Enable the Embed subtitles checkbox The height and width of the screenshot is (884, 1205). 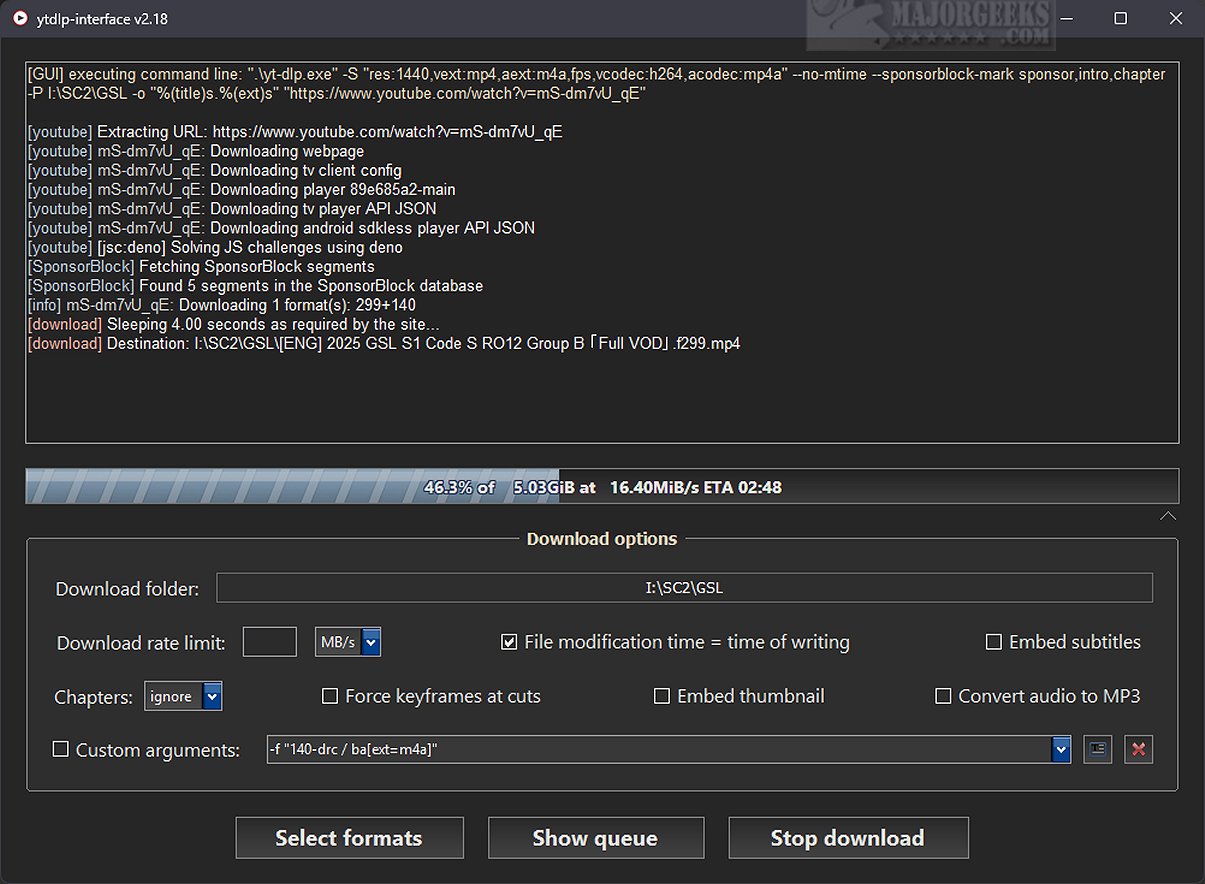click(994, 642)
